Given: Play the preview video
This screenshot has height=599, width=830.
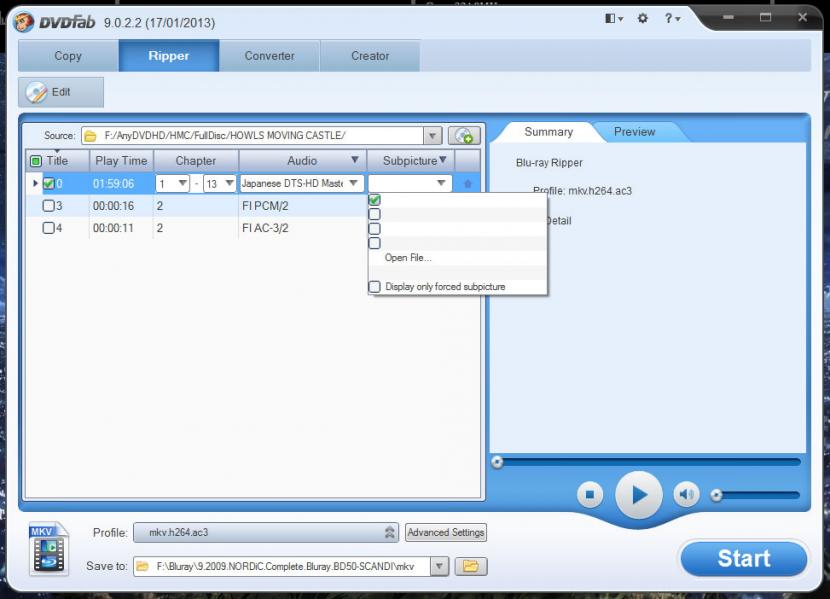Looking at the screenshot, I should tap(639, 495).
